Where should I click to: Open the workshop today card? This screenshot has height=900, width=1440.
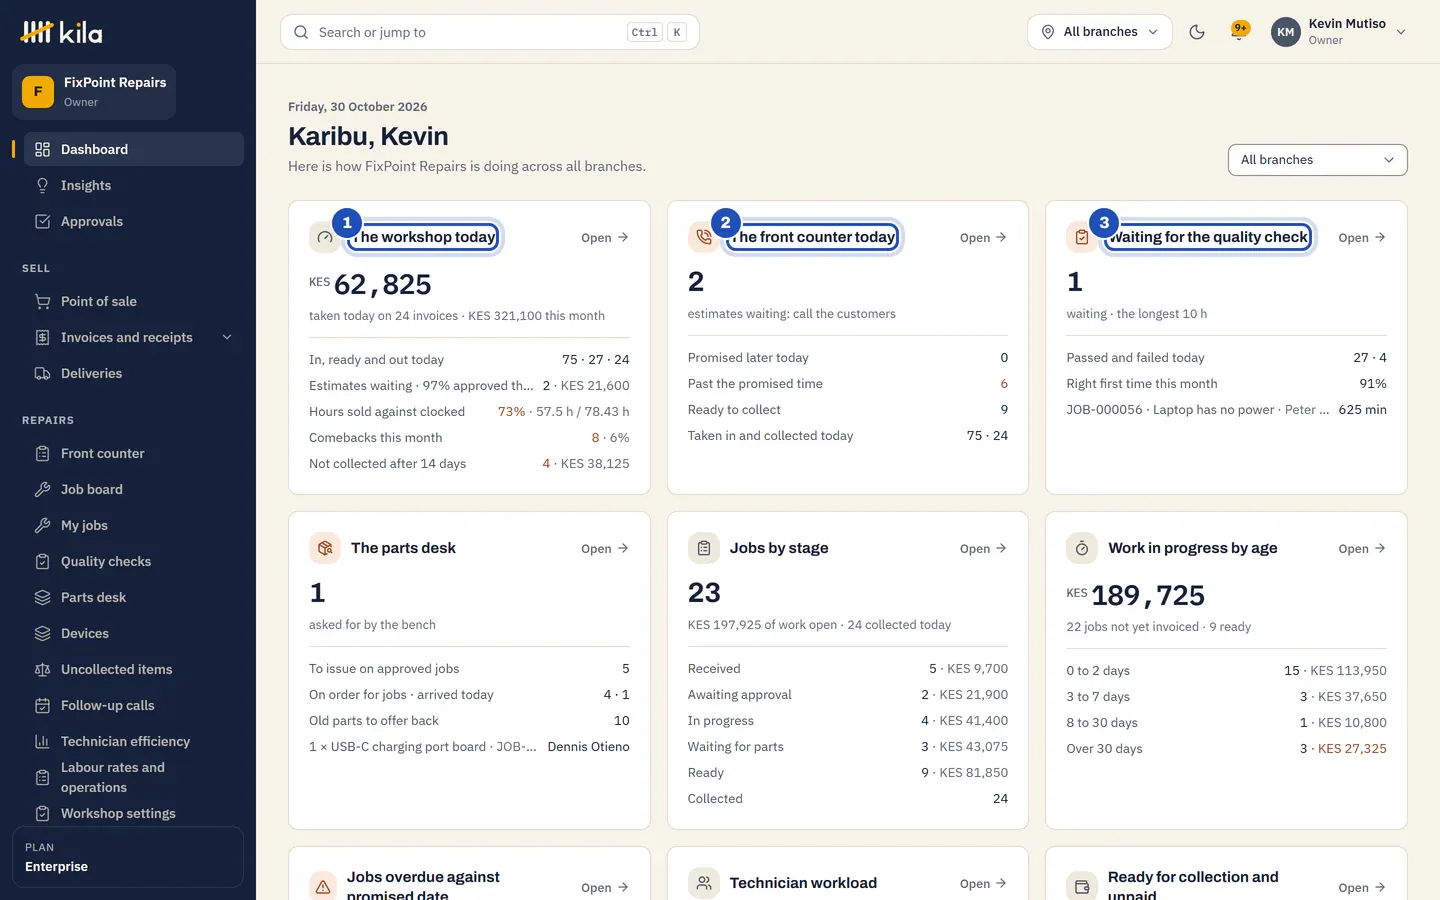(605, 238)
